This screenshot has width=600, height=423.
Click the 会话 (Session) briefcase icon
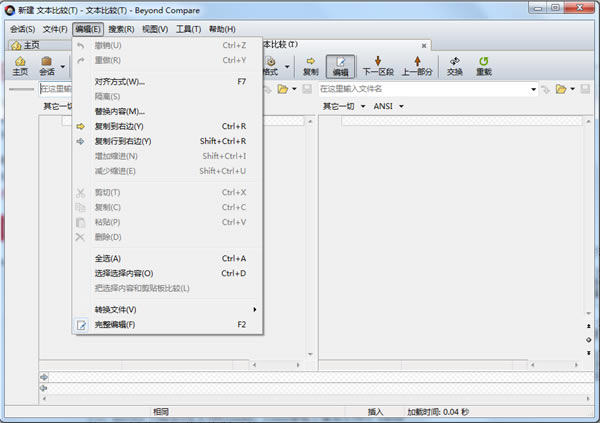[47, 66]
